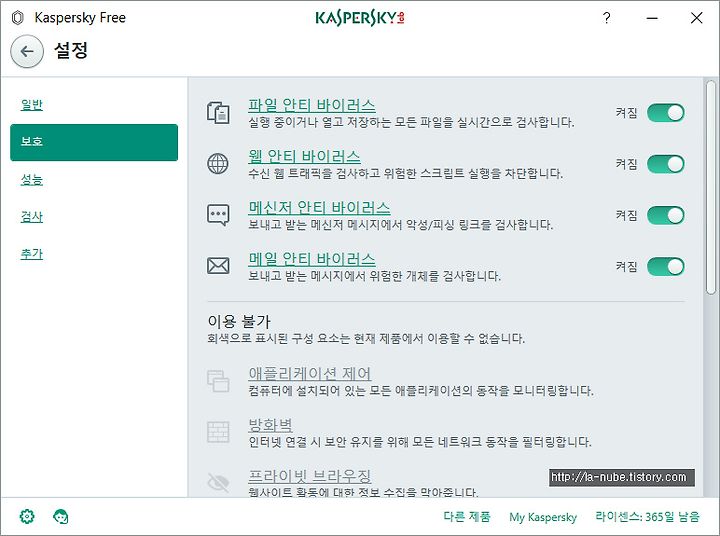
Task: Close the Kaspersky Free window
Action: tap(697, 18)
